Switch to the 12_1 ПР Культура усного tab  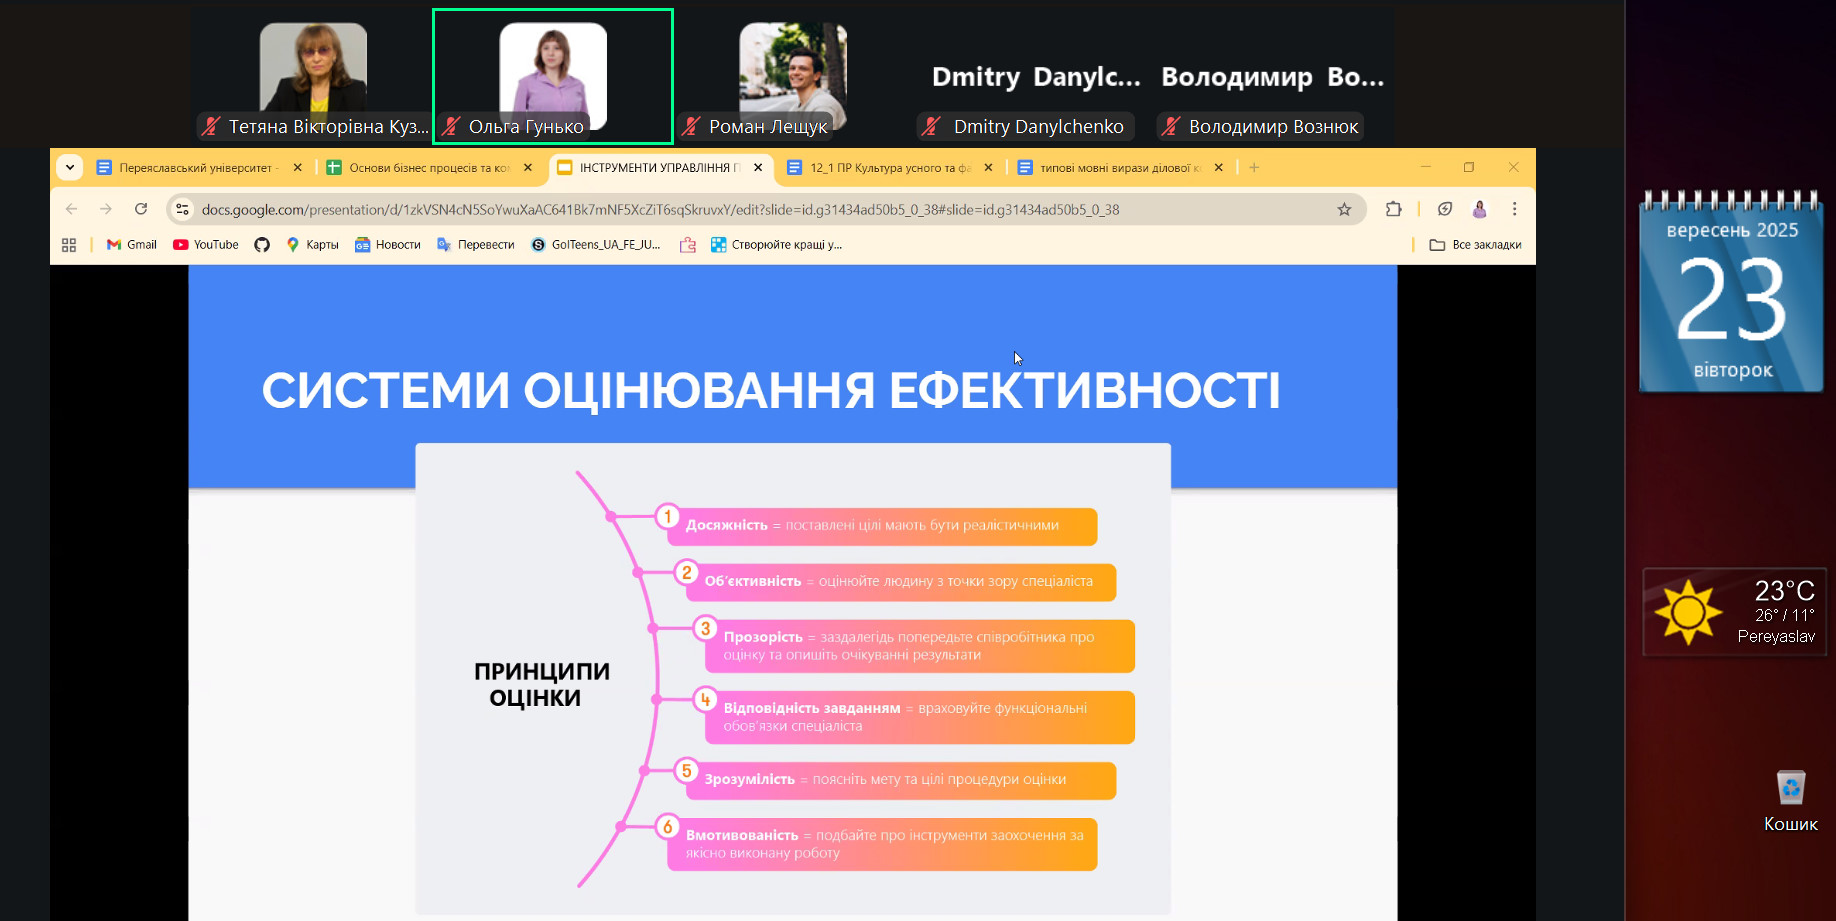[x=885, y=168]
